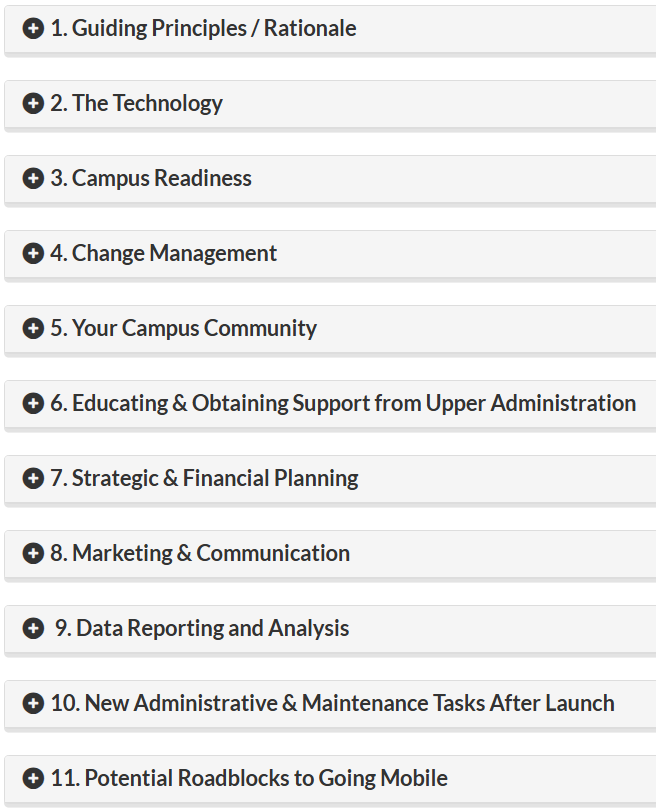Open the 3. Campus Readiness section title
Viewport: 656px width, 810px height.
(x=151, y=179)
